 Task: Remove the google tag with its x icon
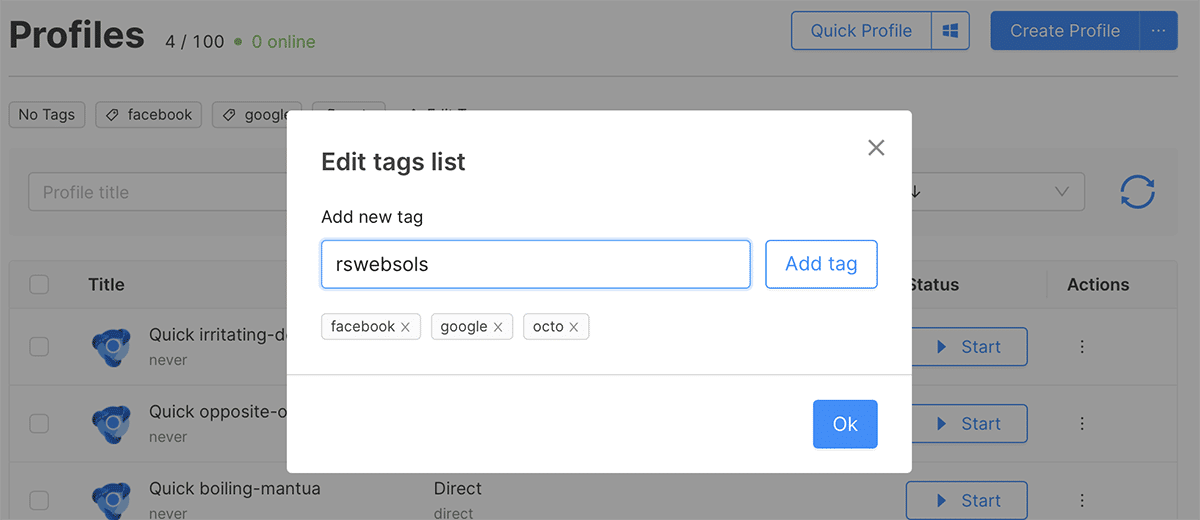pos(497,327)
